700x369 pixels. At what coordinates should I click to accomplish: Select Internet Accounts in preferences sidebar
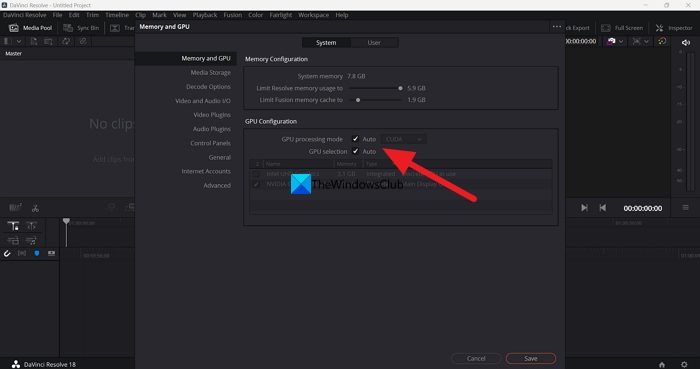[206, 171]
